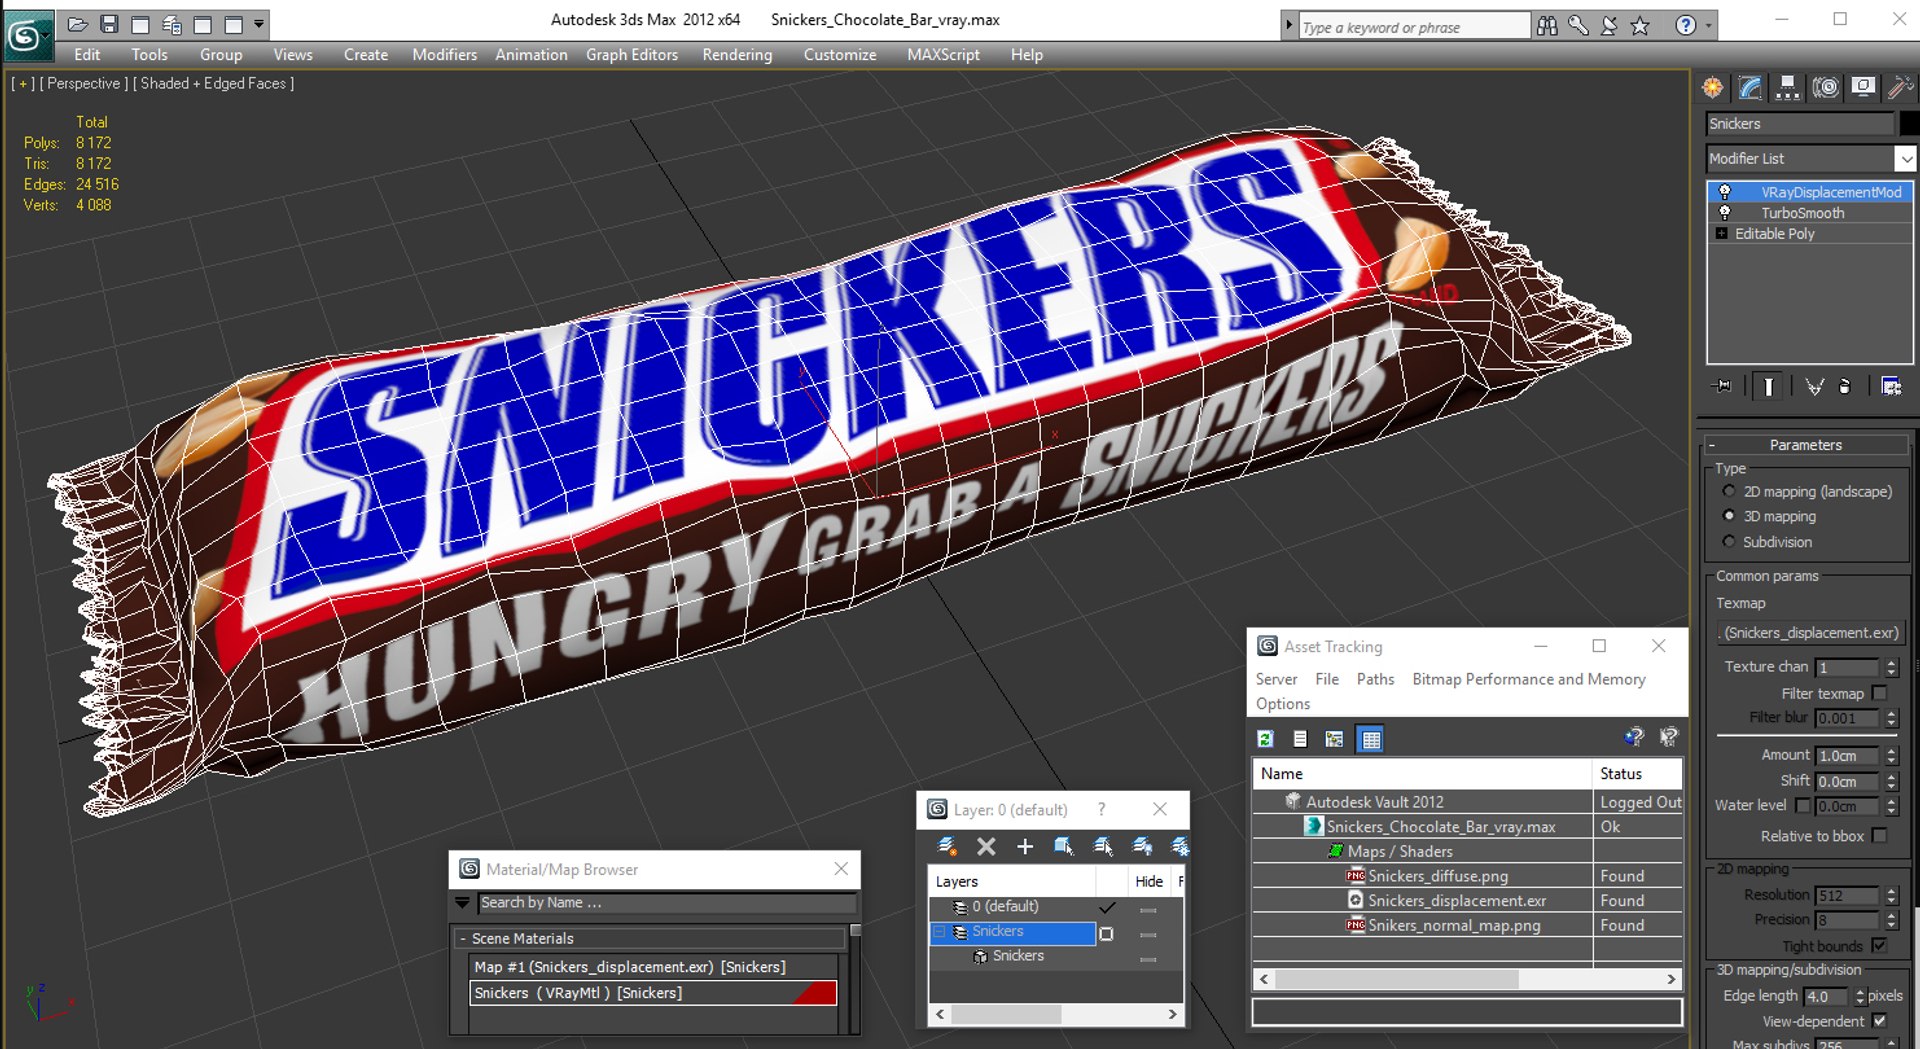Open the Material/Map Browser options arrow
The image size is (1920, 1049).
click(x=462, y=902)
